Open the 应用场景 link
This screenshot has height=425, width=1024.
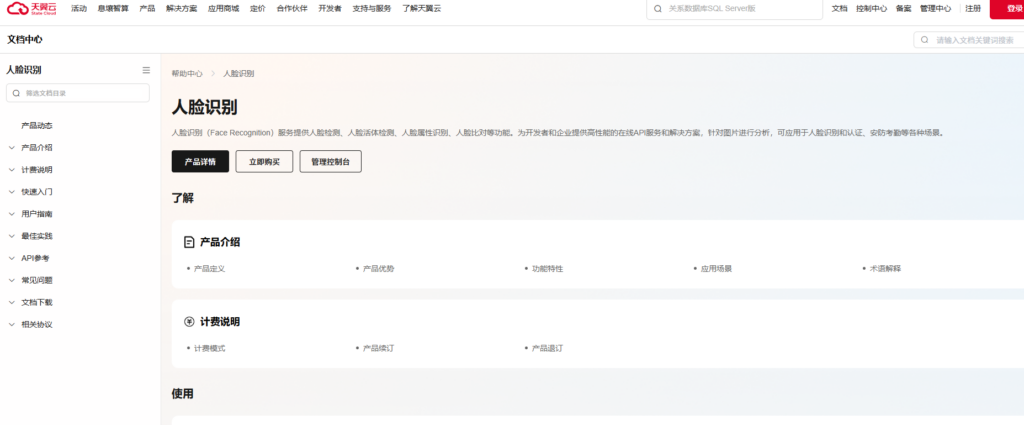[x=716, y=268]
